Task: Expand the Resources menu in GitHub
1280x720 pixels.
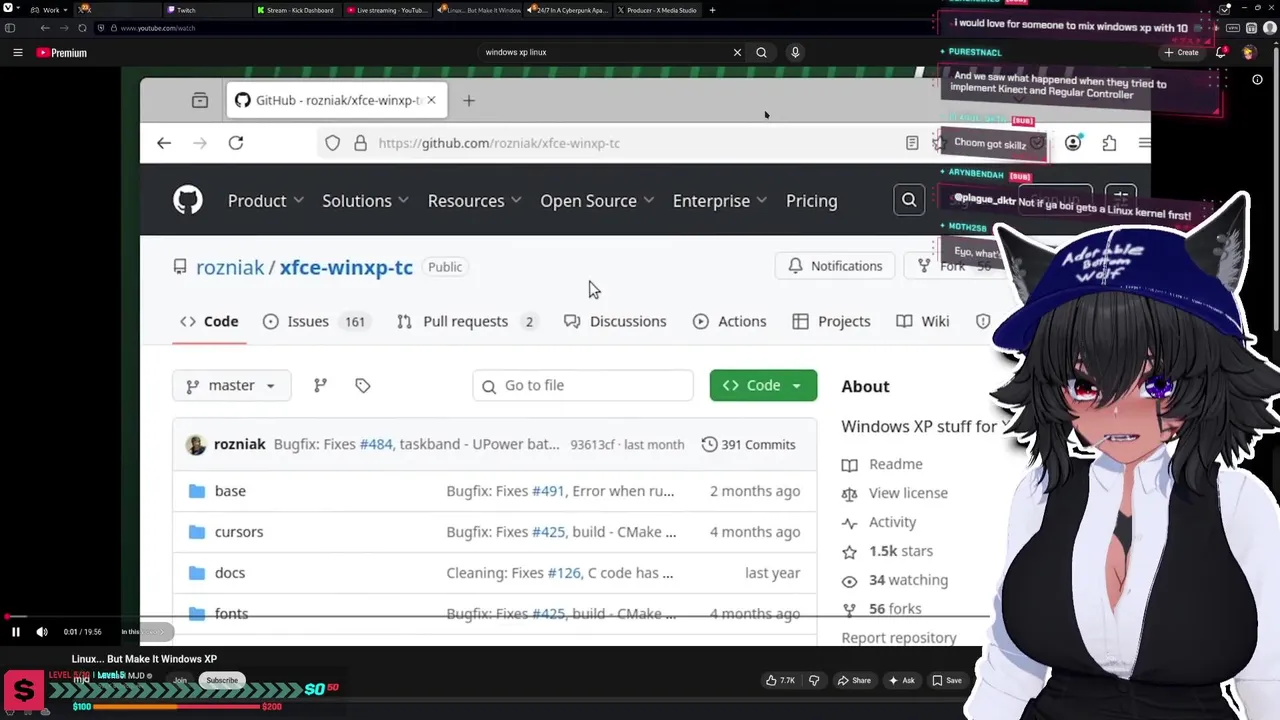Action: (474, 201)
